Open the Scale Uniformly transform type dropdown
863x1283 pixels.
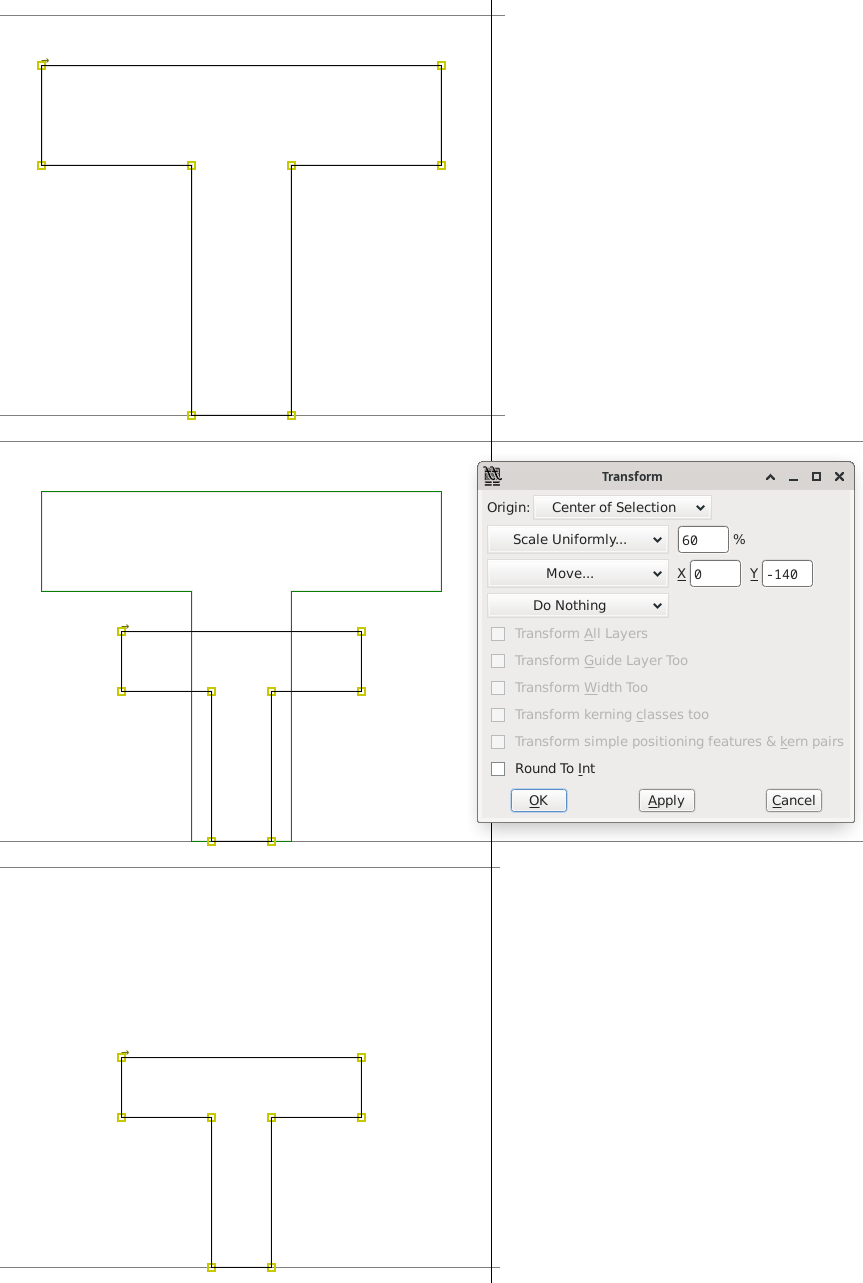click(x=577, y=539)
